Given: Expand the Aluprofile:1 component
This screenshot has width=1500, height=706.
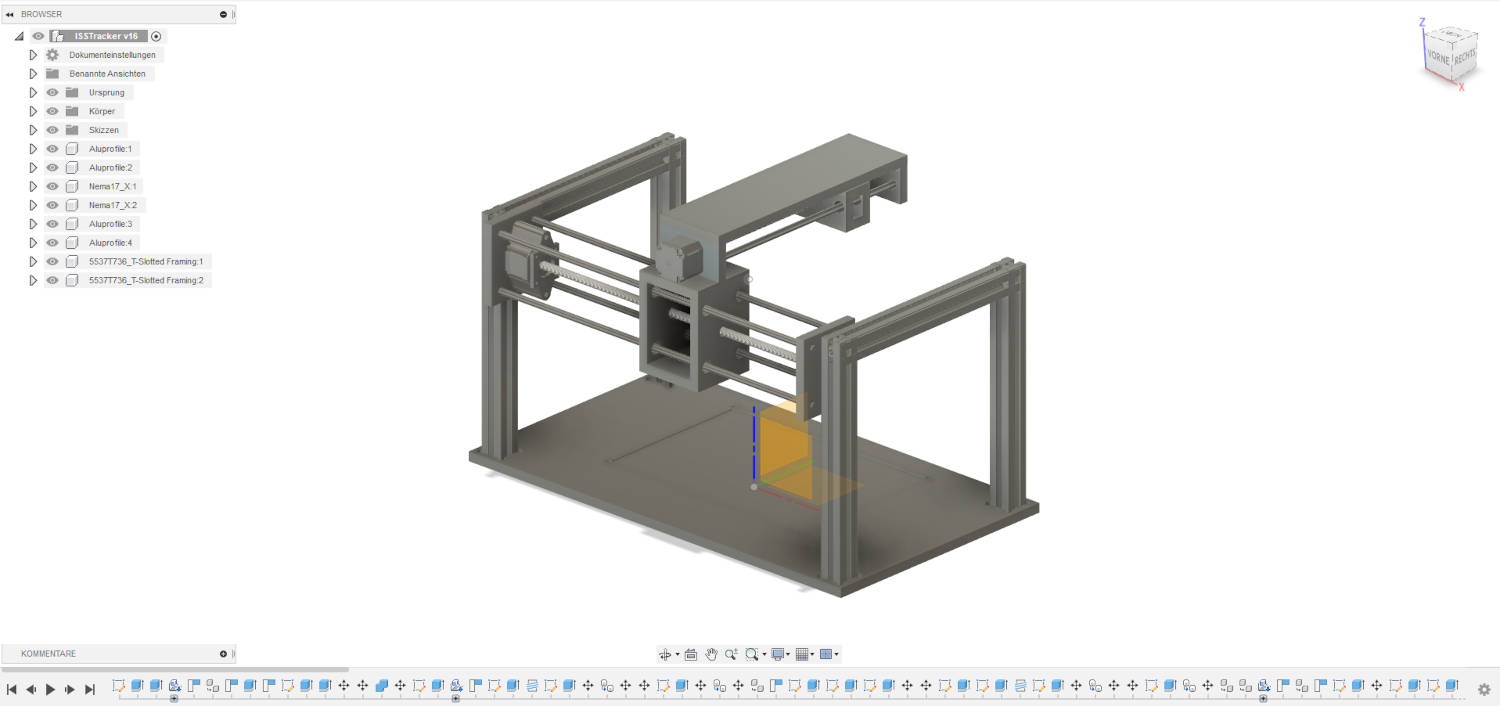Looking at the screenshot, I should tap(33, 149).
